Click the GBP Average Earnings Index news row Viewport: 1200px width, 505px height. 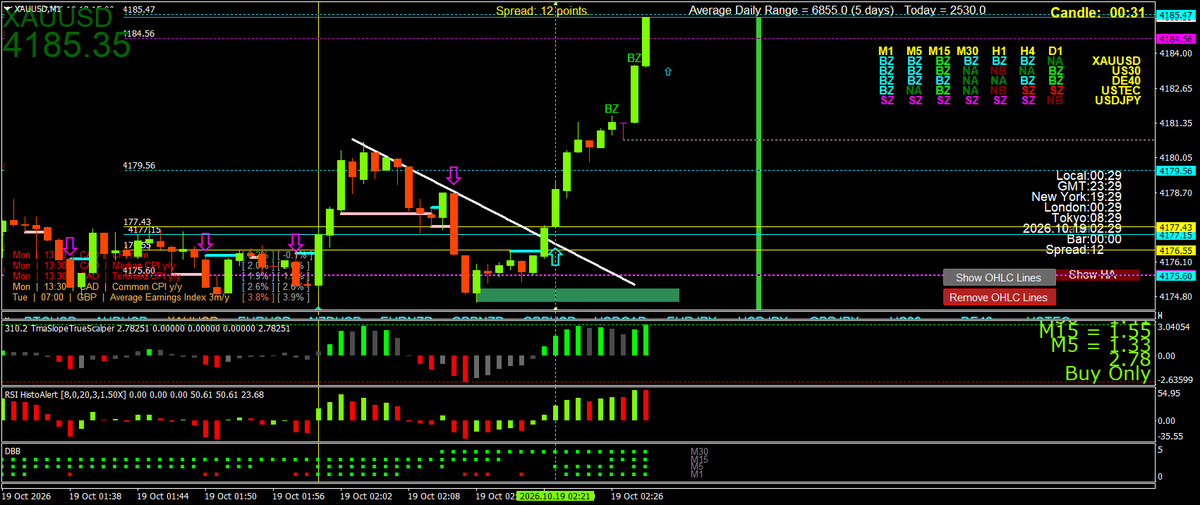pos(160,297)
